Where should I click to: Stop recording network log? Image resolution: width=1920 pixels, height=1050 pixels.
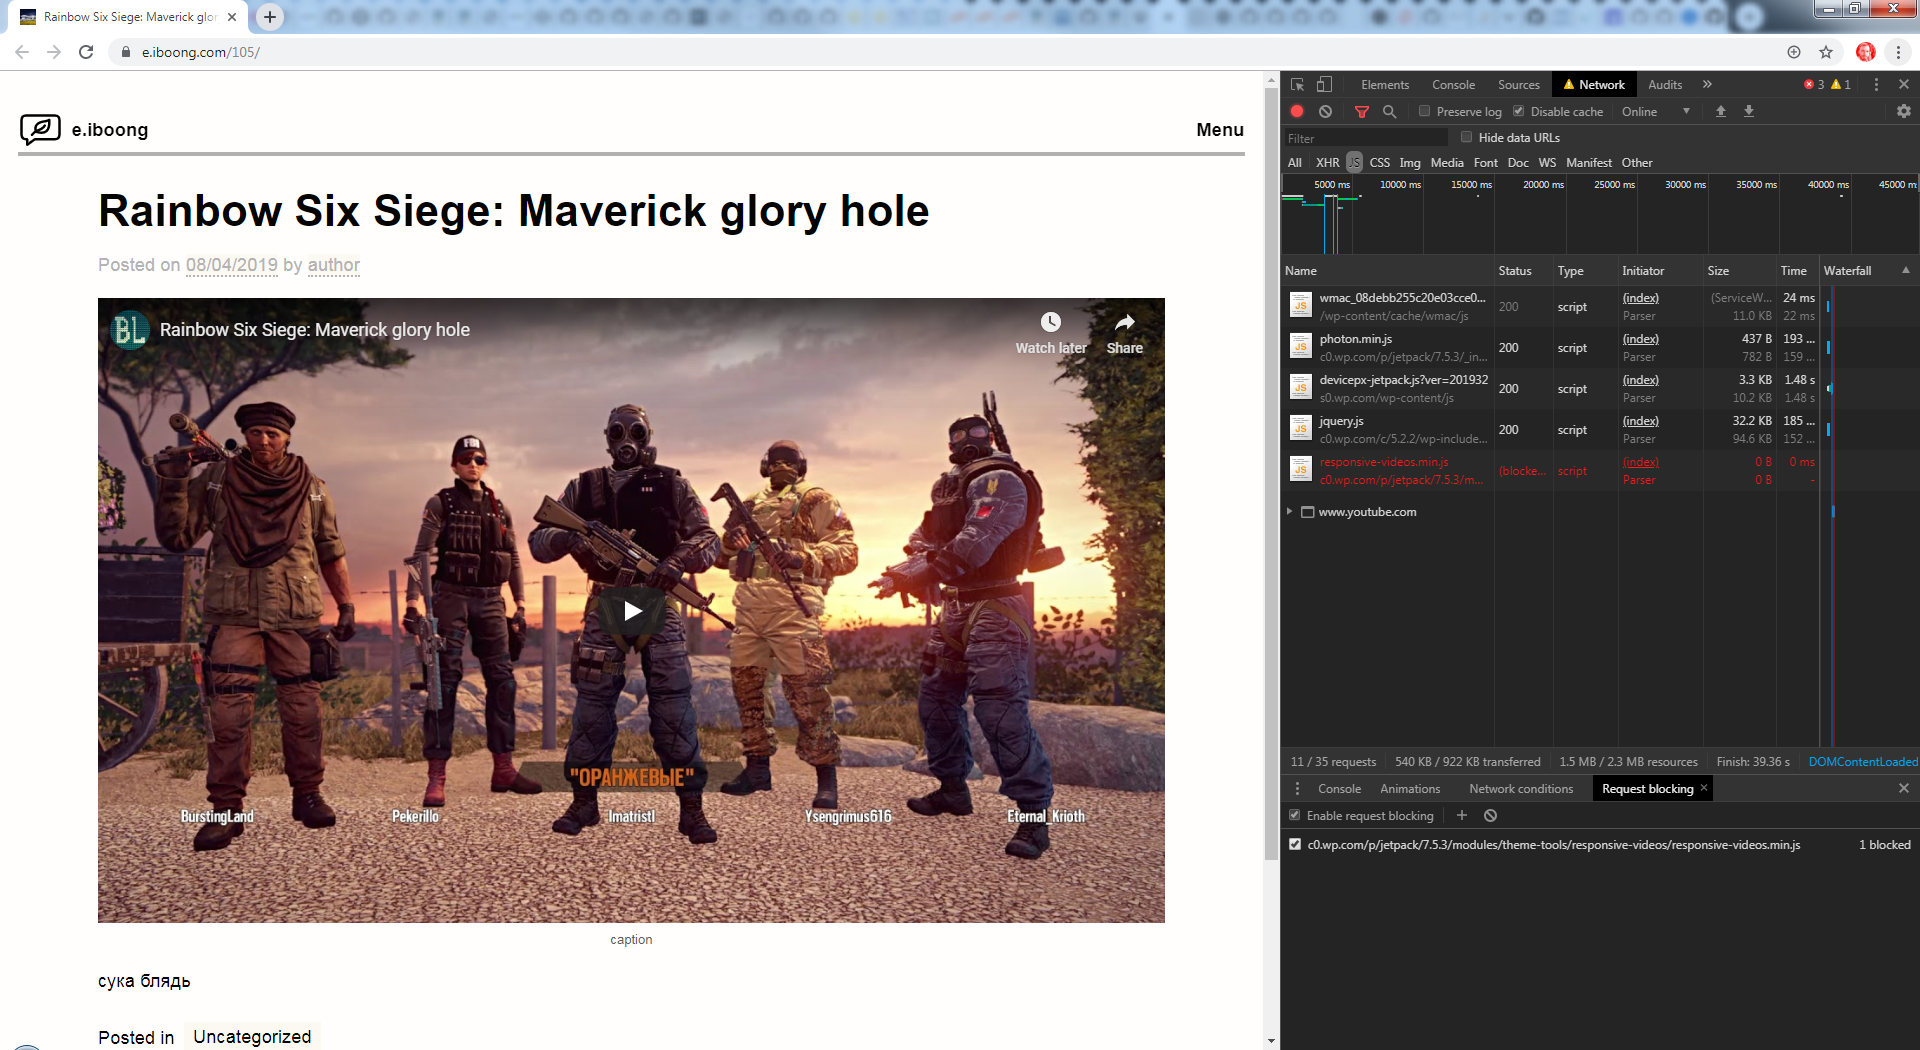(1297, 112)
